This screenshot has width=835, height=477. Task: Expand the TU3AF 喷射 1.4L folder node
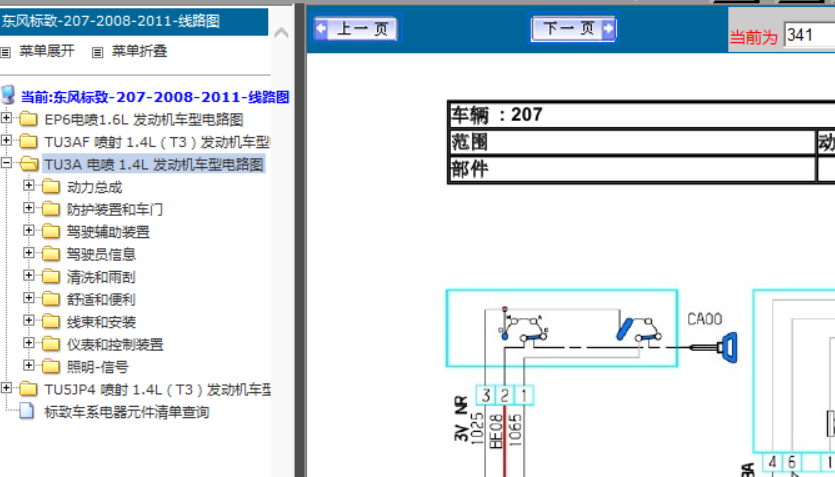6,141
